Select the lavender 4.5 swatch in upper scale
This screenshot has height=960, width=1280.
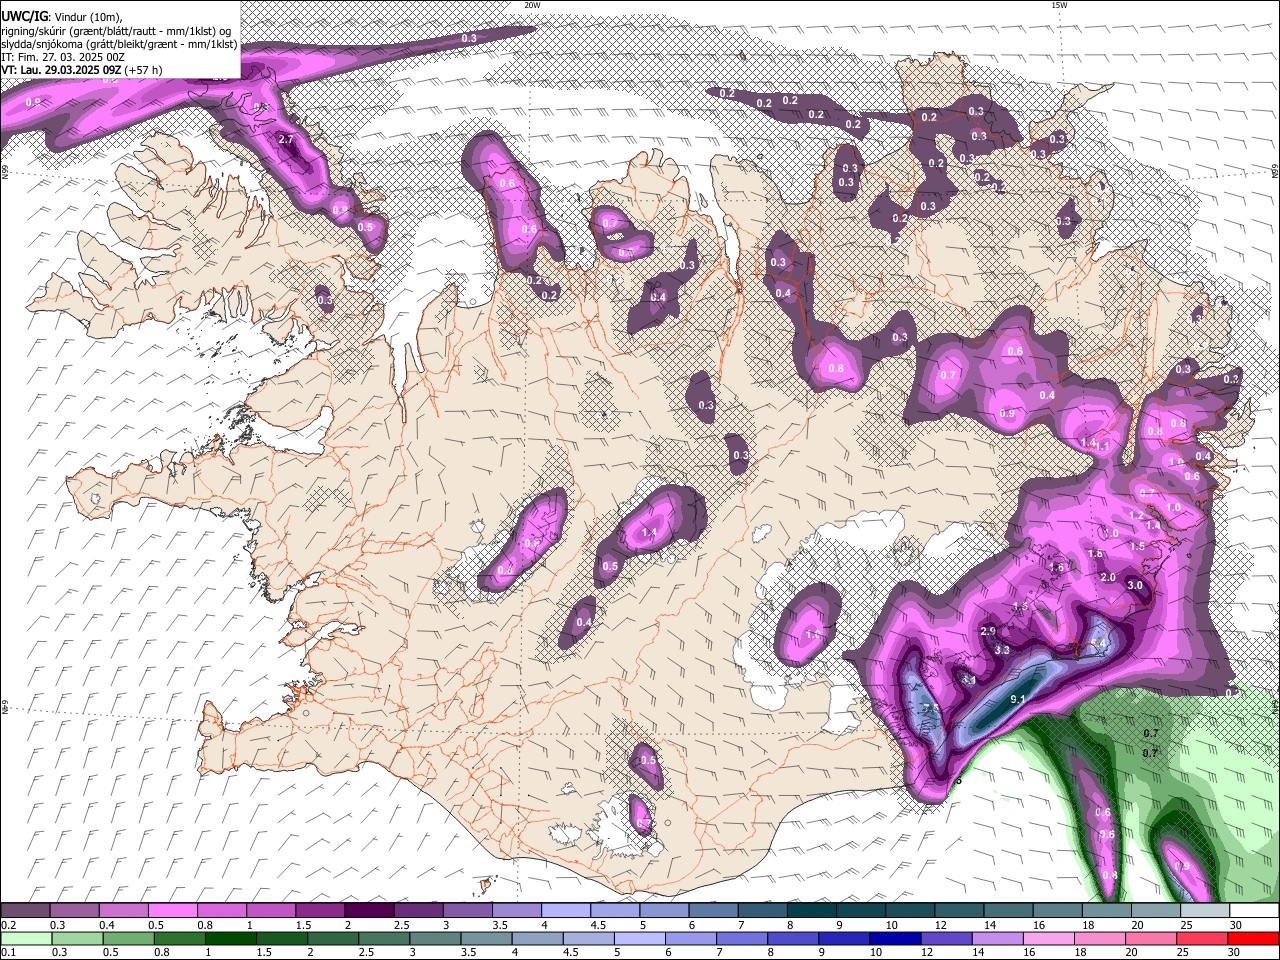tap(615, 911)
